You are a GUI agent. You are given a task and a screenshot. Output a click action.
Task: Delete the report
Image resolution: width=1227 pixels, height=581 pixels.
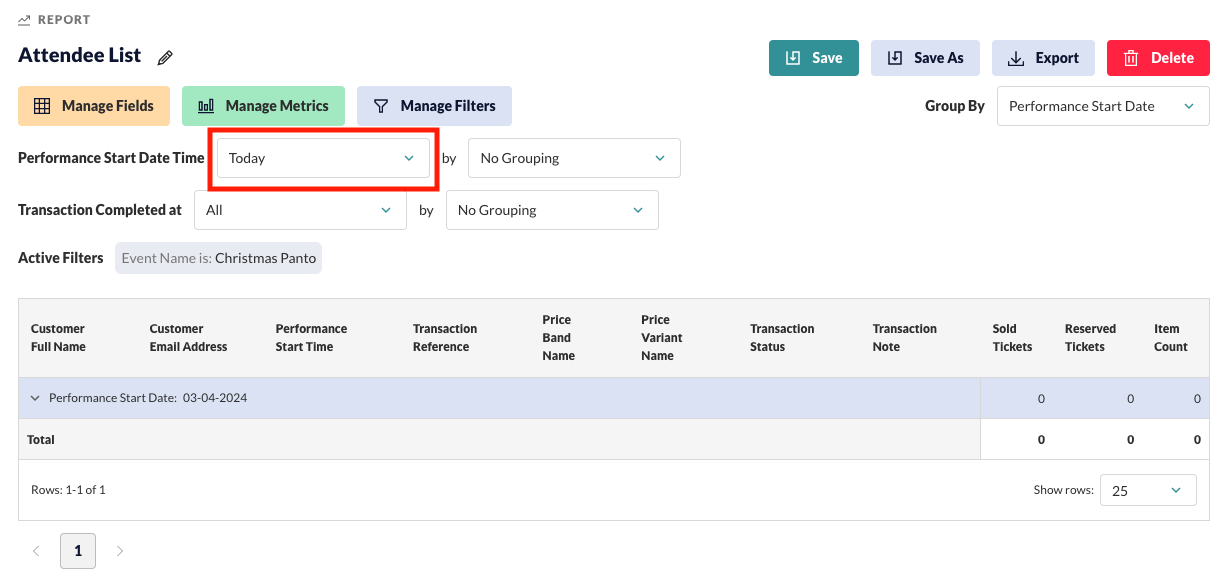[1158, 58]
